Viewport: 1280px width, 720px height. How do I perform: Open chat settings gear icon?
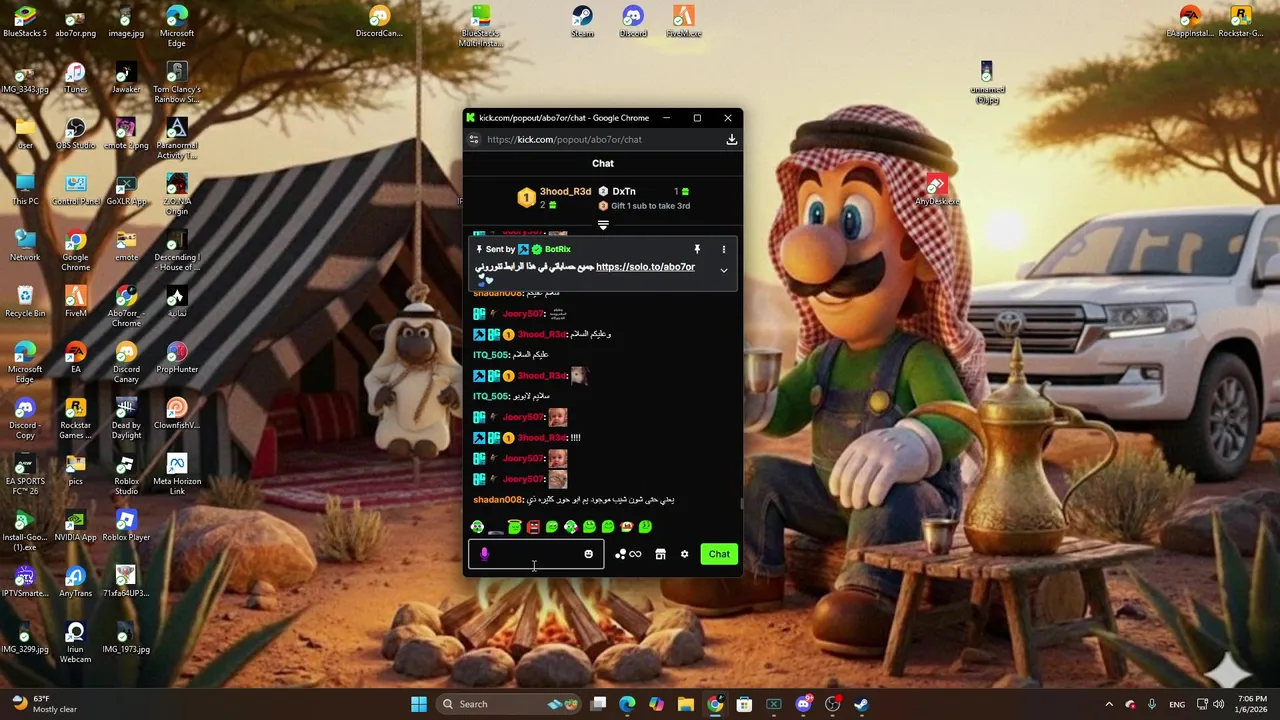coord(684,554)
